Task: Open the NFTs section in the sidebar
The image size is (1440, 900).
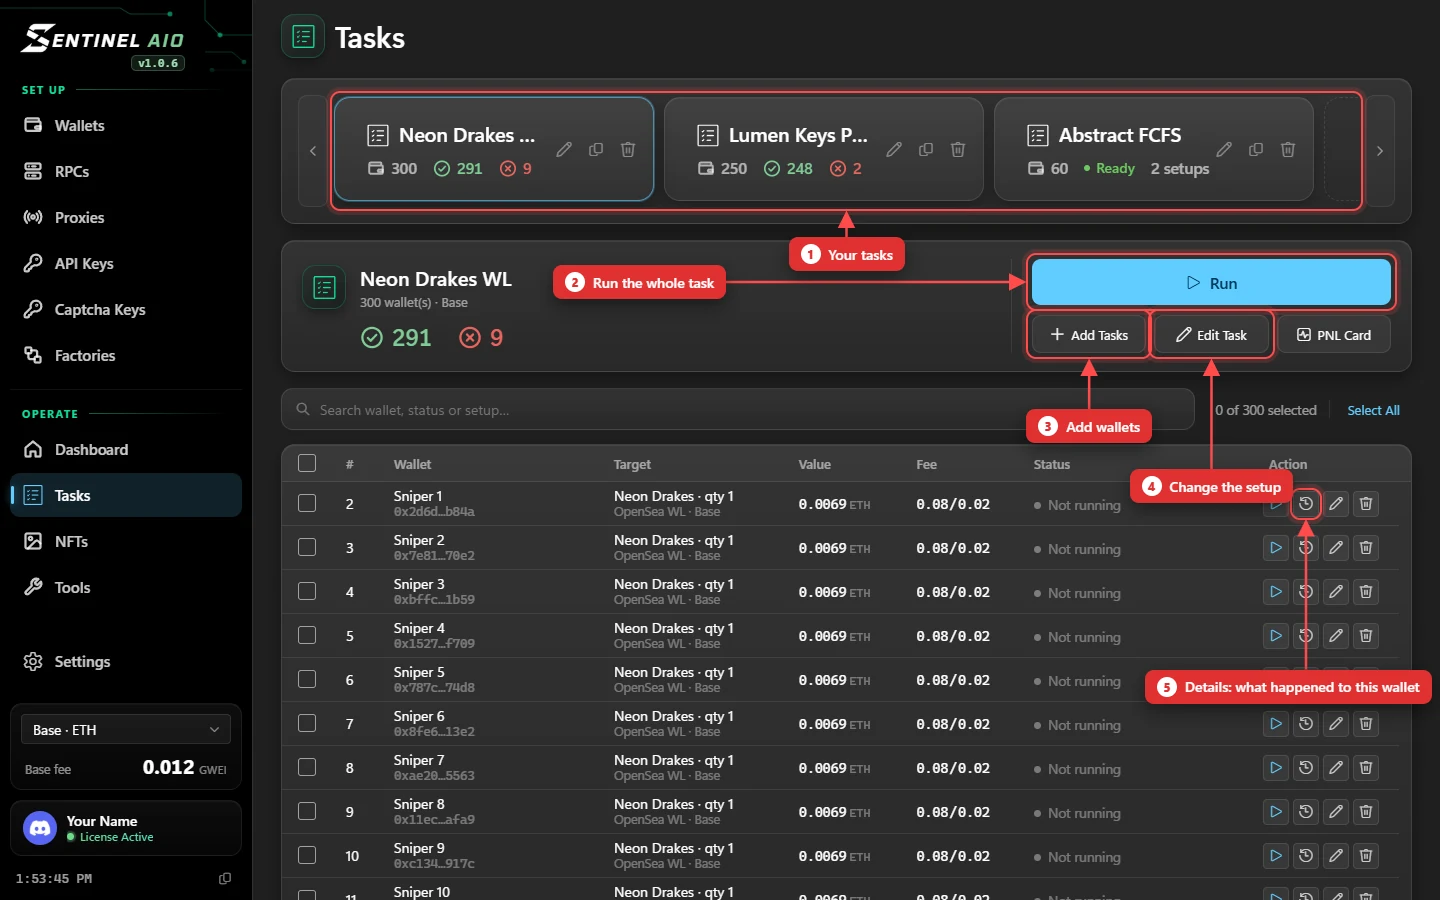Action: 126,542
